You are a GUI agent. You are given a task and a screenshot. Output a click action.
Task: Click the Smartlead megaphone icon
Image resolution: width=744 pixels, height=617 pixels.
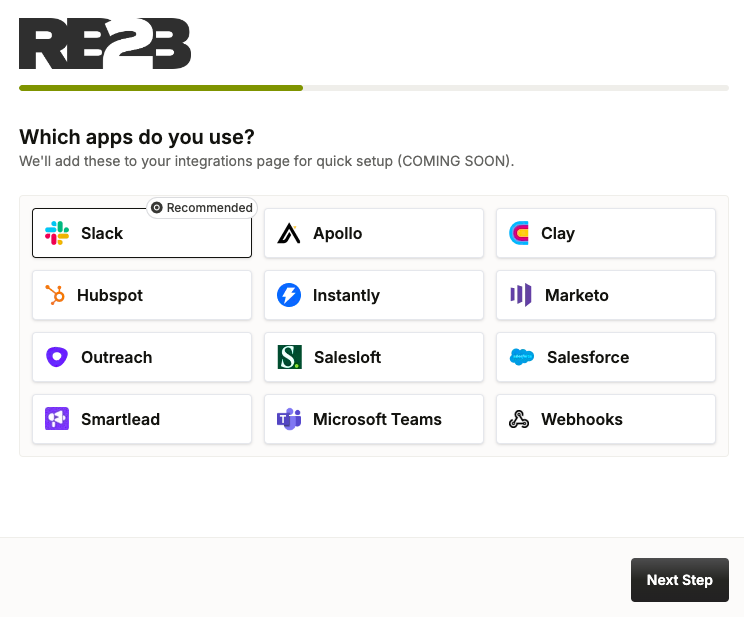pyautogui.click(x=57, y=419)
